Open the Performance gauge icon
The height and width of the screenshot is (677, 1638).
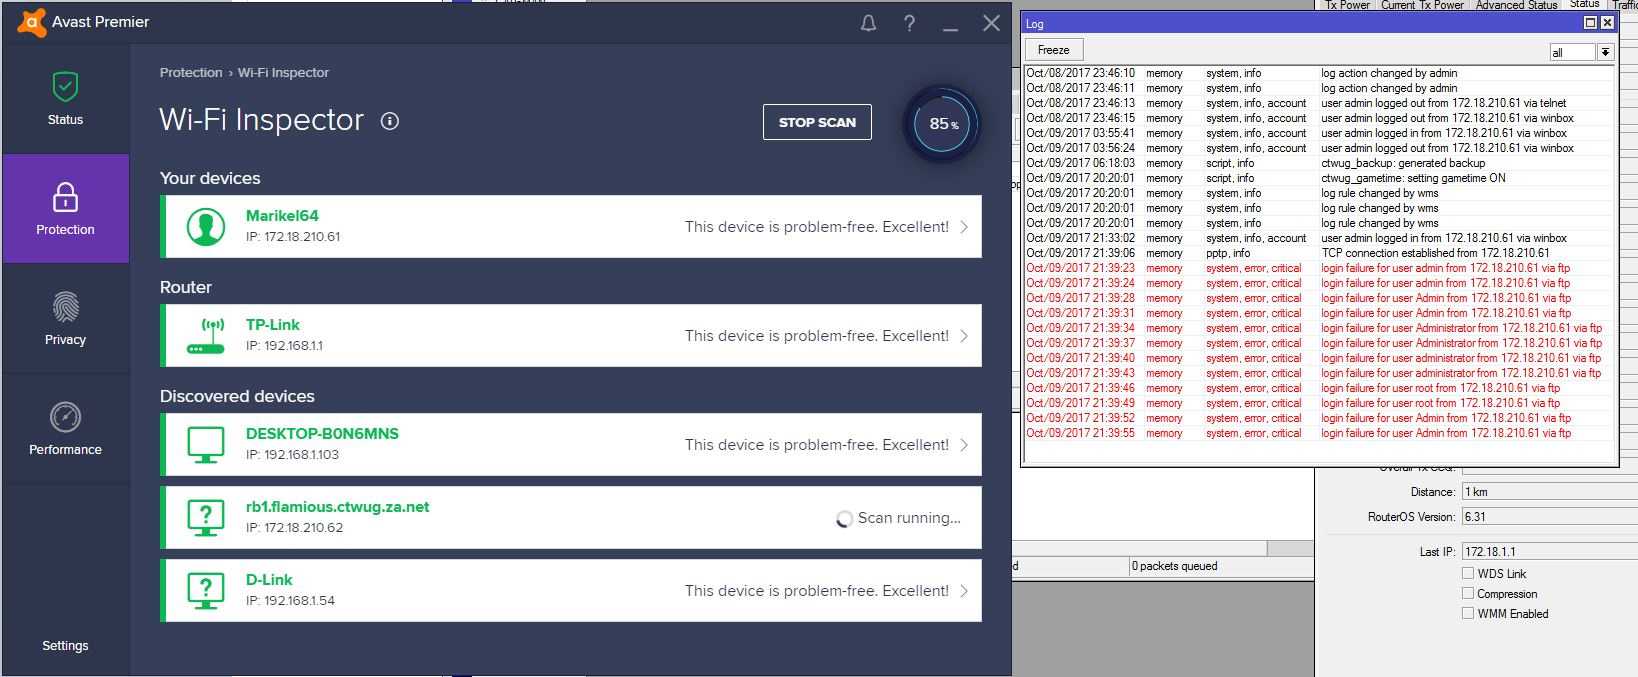click(65, 417)
